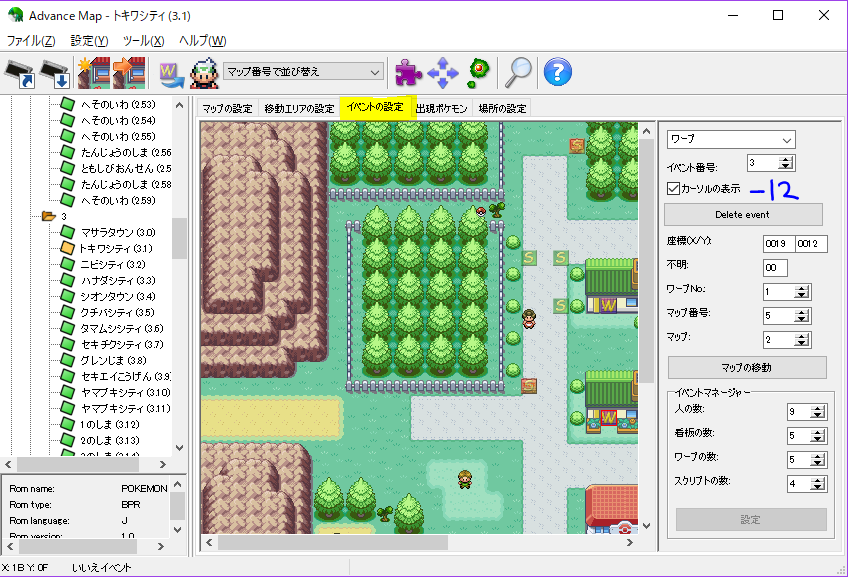Select the orange S sign tile at top

click(577, 145)
